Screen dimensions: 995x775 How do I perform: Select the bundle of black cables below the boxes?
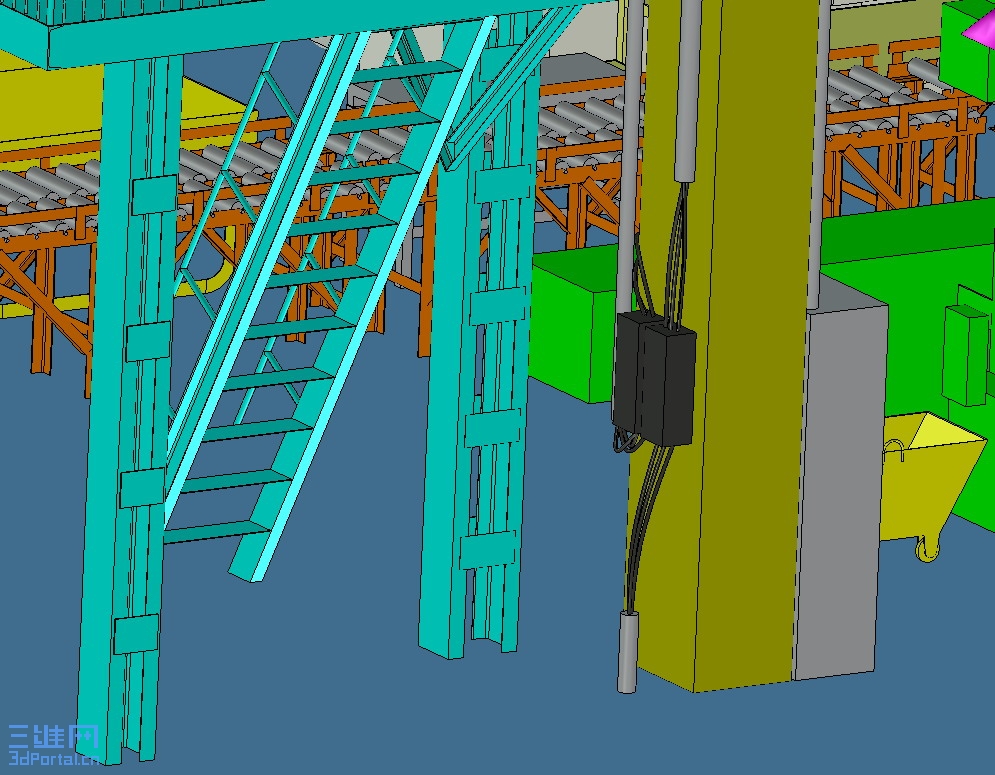tap(645, 527)
